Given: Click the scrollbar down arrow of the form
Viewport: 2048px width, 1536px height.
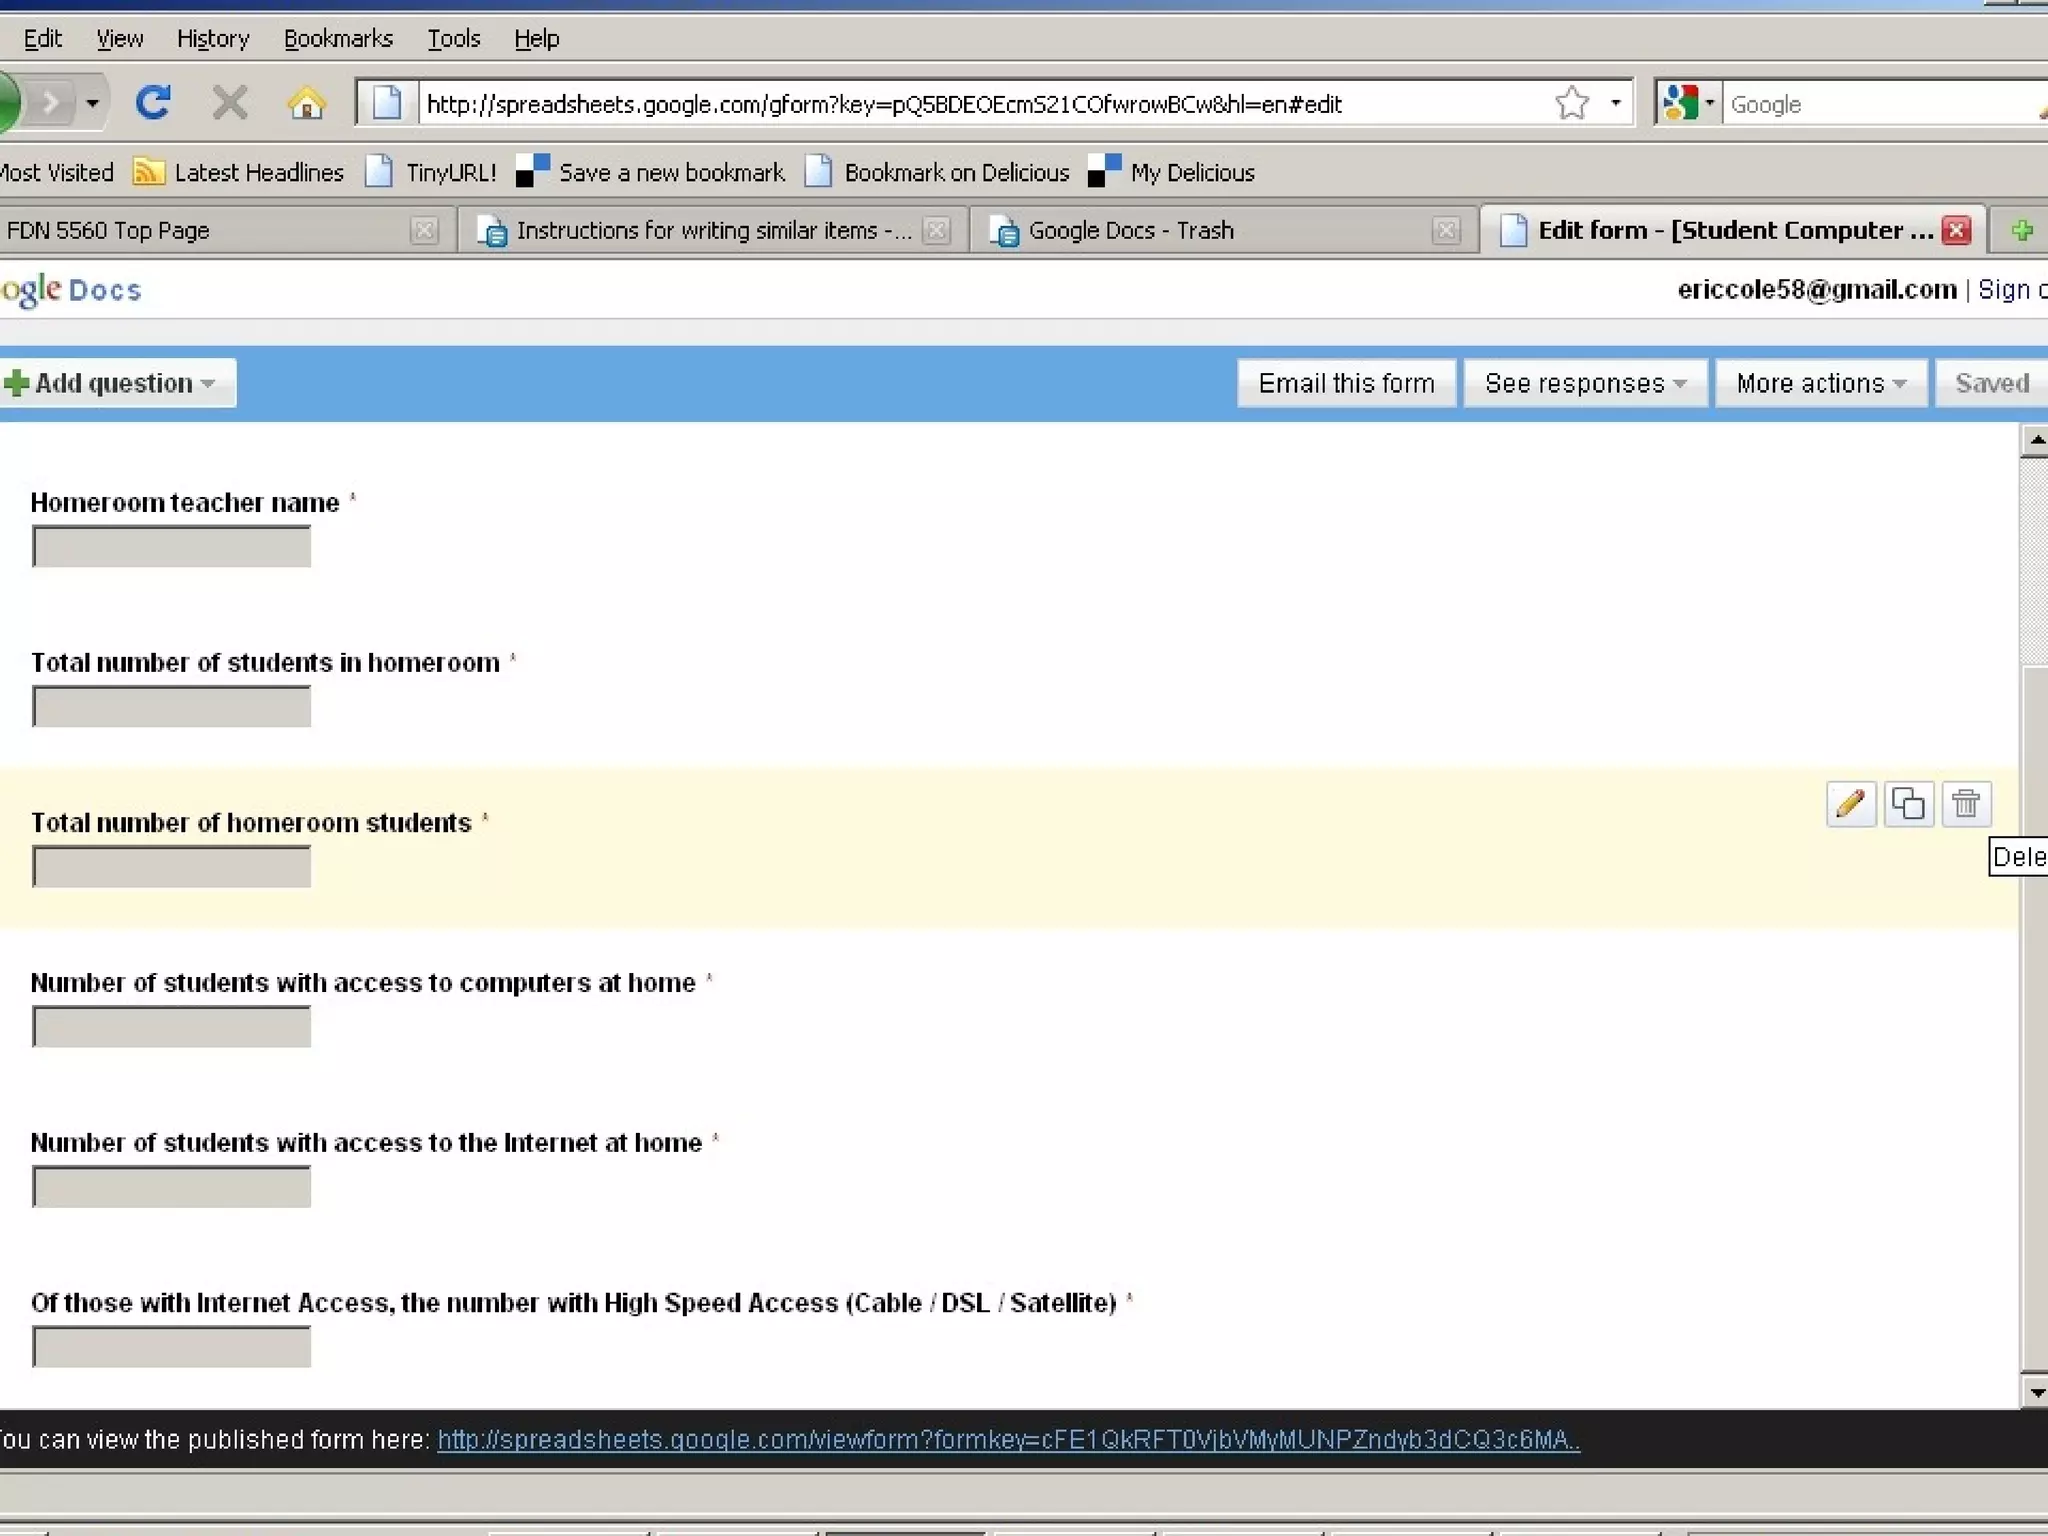Looking at the screenshot, I should coord(2034,1391).
